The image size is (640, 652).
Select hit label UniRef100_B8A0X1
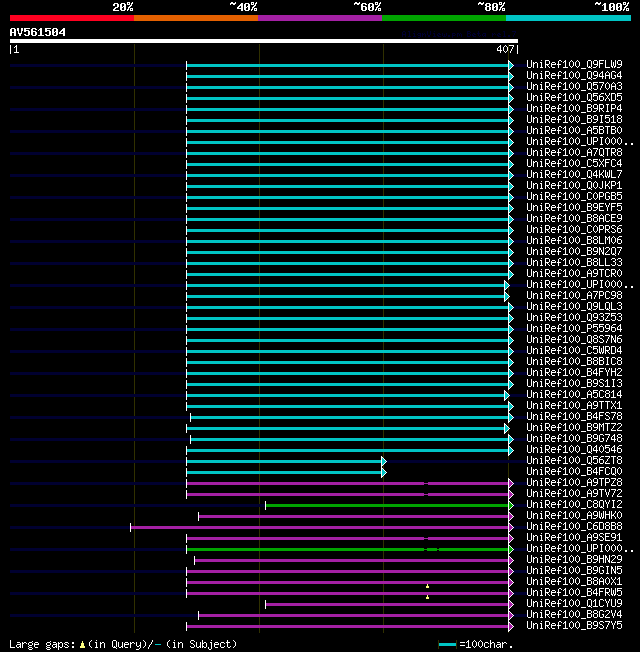tap(574, 582)
